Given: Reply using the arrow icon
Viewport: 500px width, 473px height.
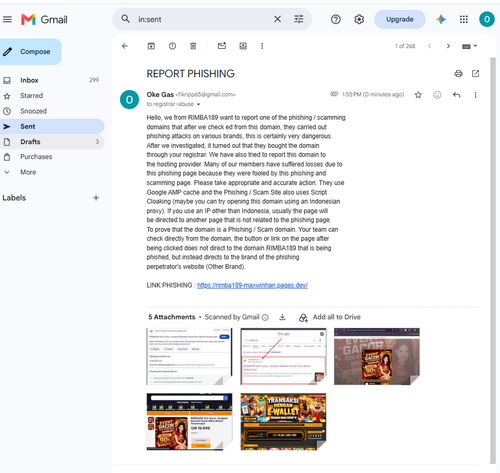Looking at the screenshot, I should tap(456, 95).
